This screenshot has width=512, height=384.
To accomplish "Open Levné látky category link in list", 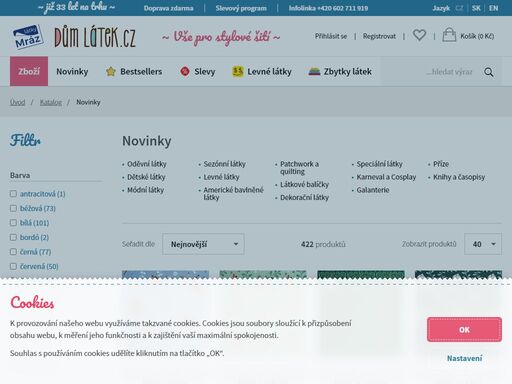I will click(x=221, y=177).
